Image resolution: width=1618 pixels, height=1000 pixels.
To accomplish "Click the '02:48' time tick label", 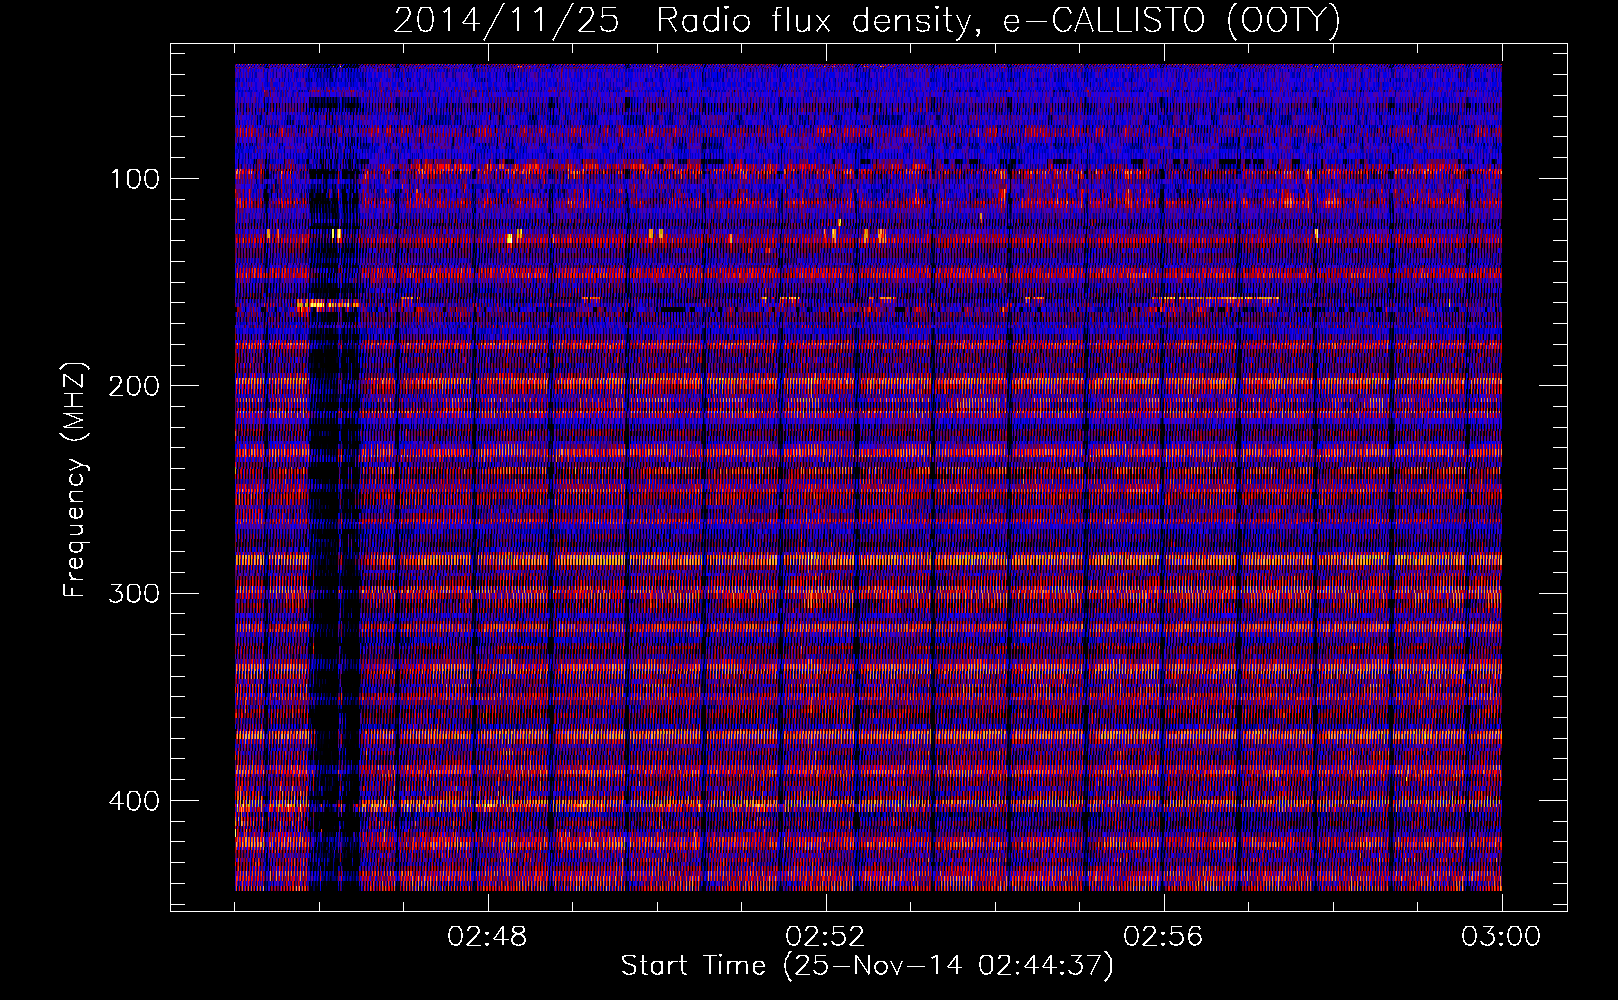I will (x=488, y=937).
